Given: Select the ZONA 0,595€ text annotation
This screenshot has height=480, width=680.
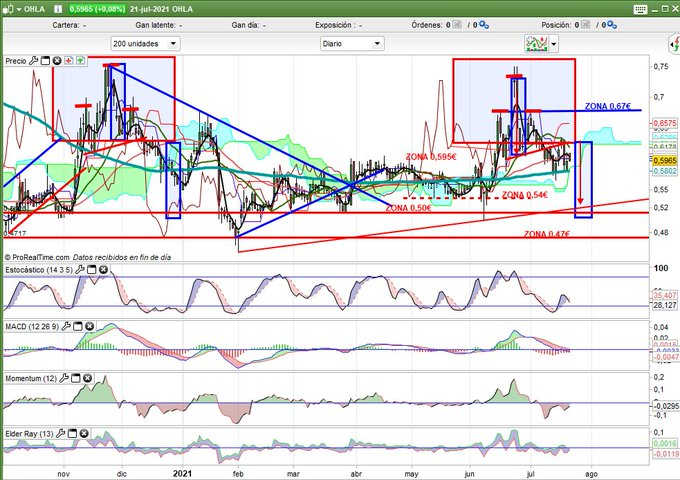Looking at the screenshot, I should pyautogui.click(x=431, y=157).
